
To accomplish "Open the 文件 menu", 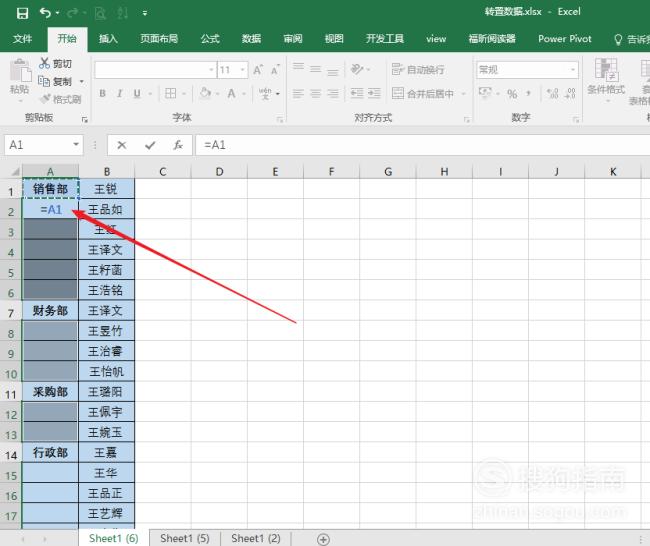I will click(x=22, y=39).
